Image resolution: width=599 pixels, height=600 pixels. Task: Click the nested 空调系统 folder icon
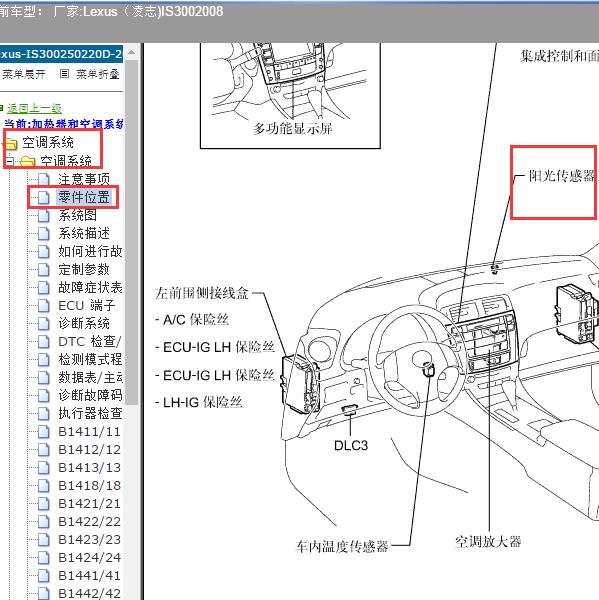pyautogui.click(x=28, y=161)
